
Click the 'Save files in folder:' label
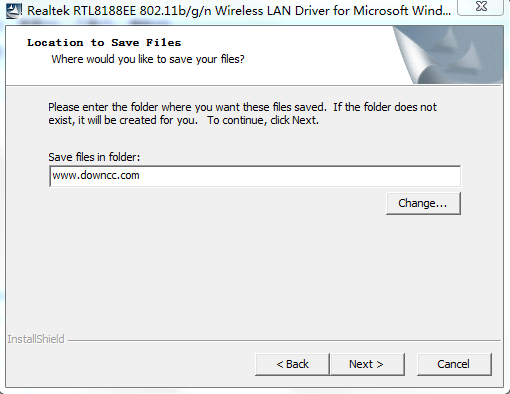coord(94,157)
